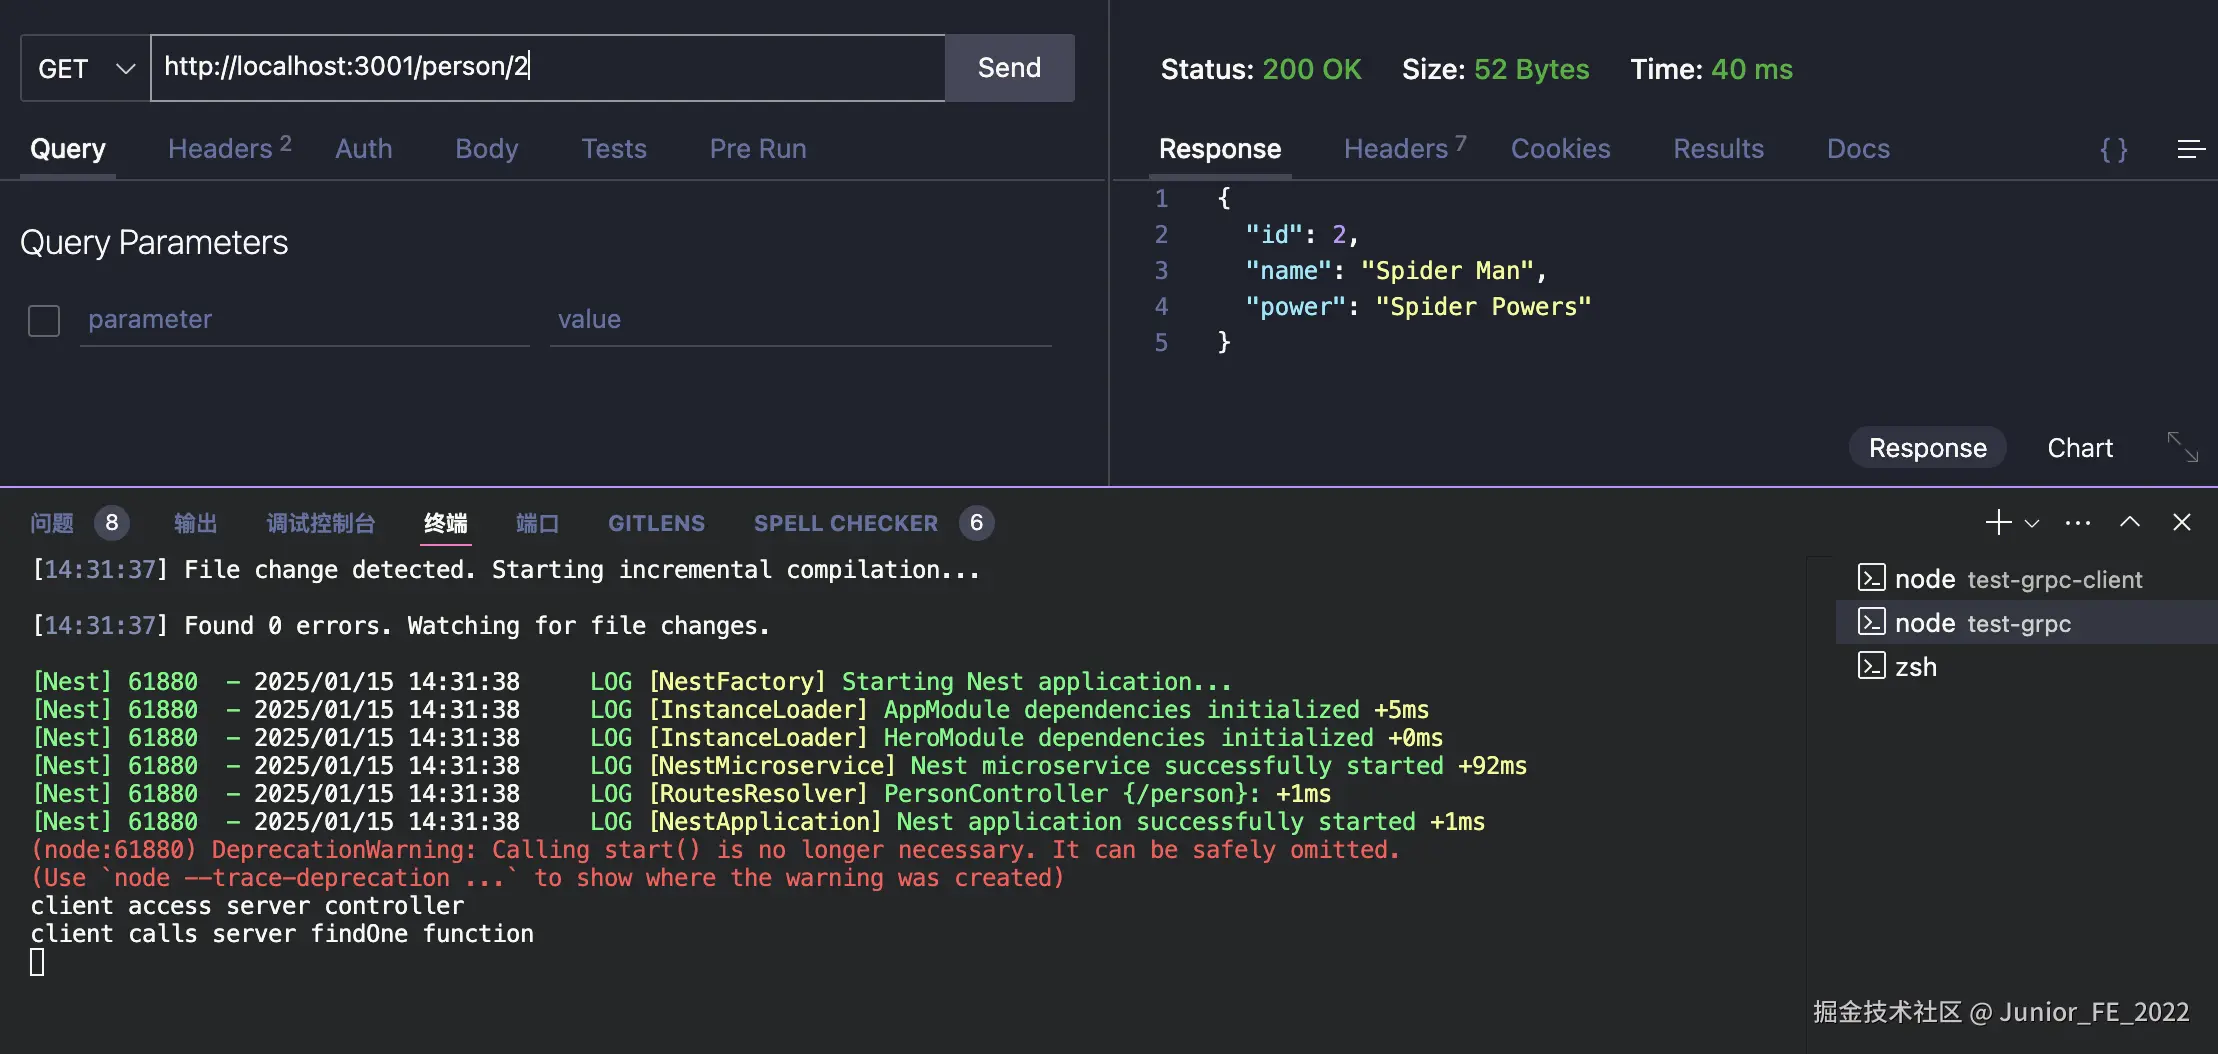Screen dimensions: 2218x1054
Task: Close the terminal panel with the X icon
Action: (x=2182, y=522)
